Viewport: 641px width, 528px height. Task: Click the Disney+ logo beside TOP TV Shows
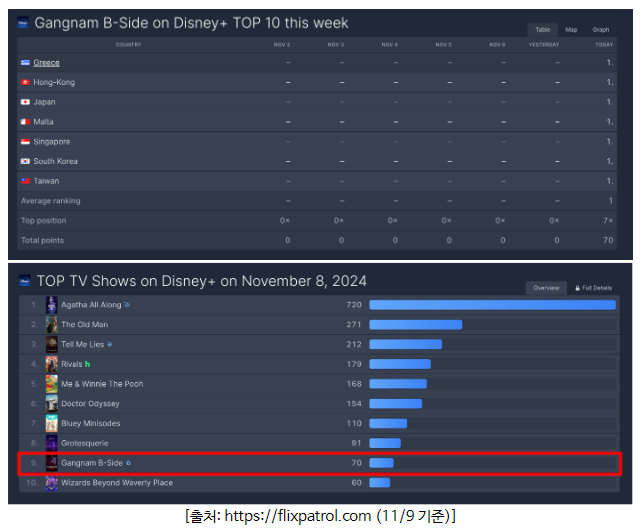(x=25, y=281)
